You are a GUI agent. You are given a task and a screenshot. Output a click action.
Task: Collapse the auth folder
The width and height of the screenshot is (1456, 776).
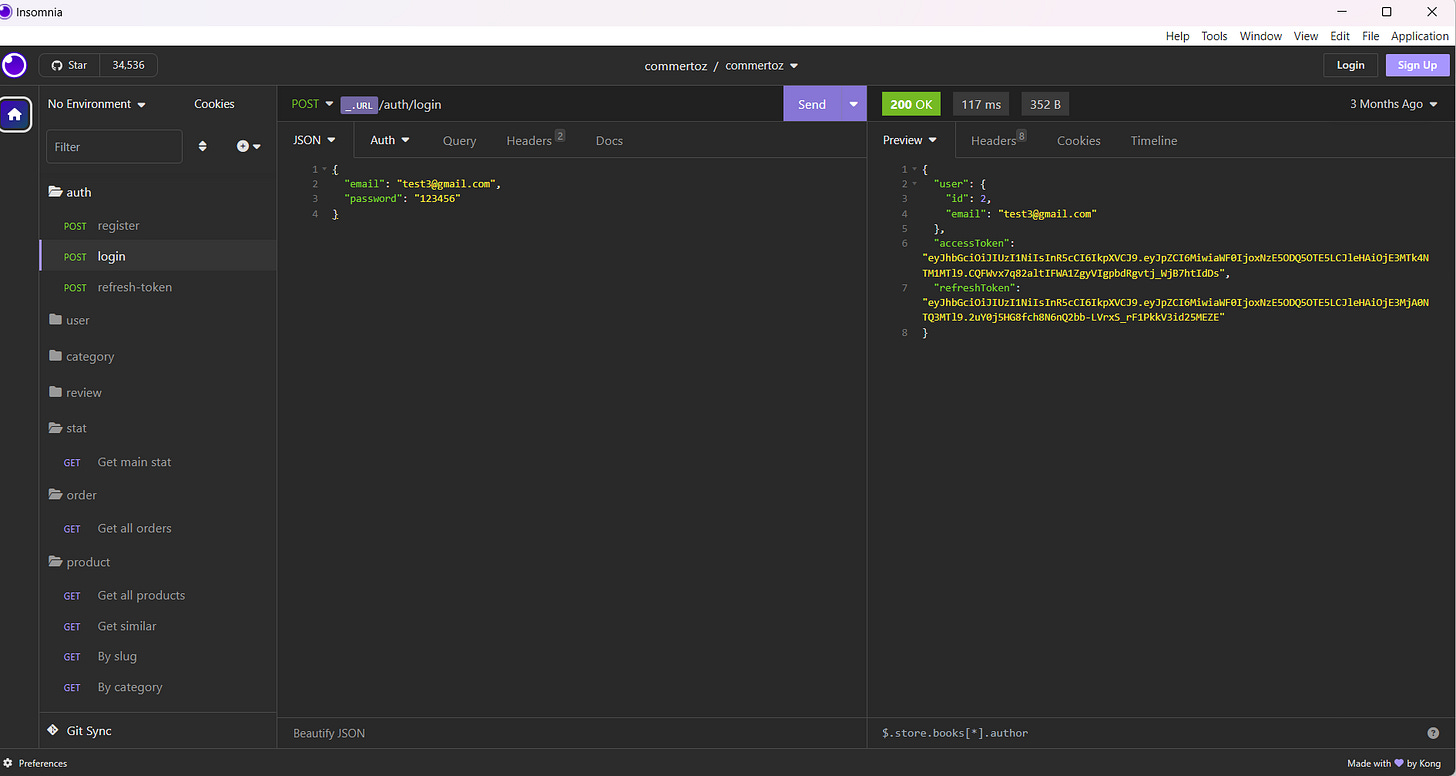point(158,192)
